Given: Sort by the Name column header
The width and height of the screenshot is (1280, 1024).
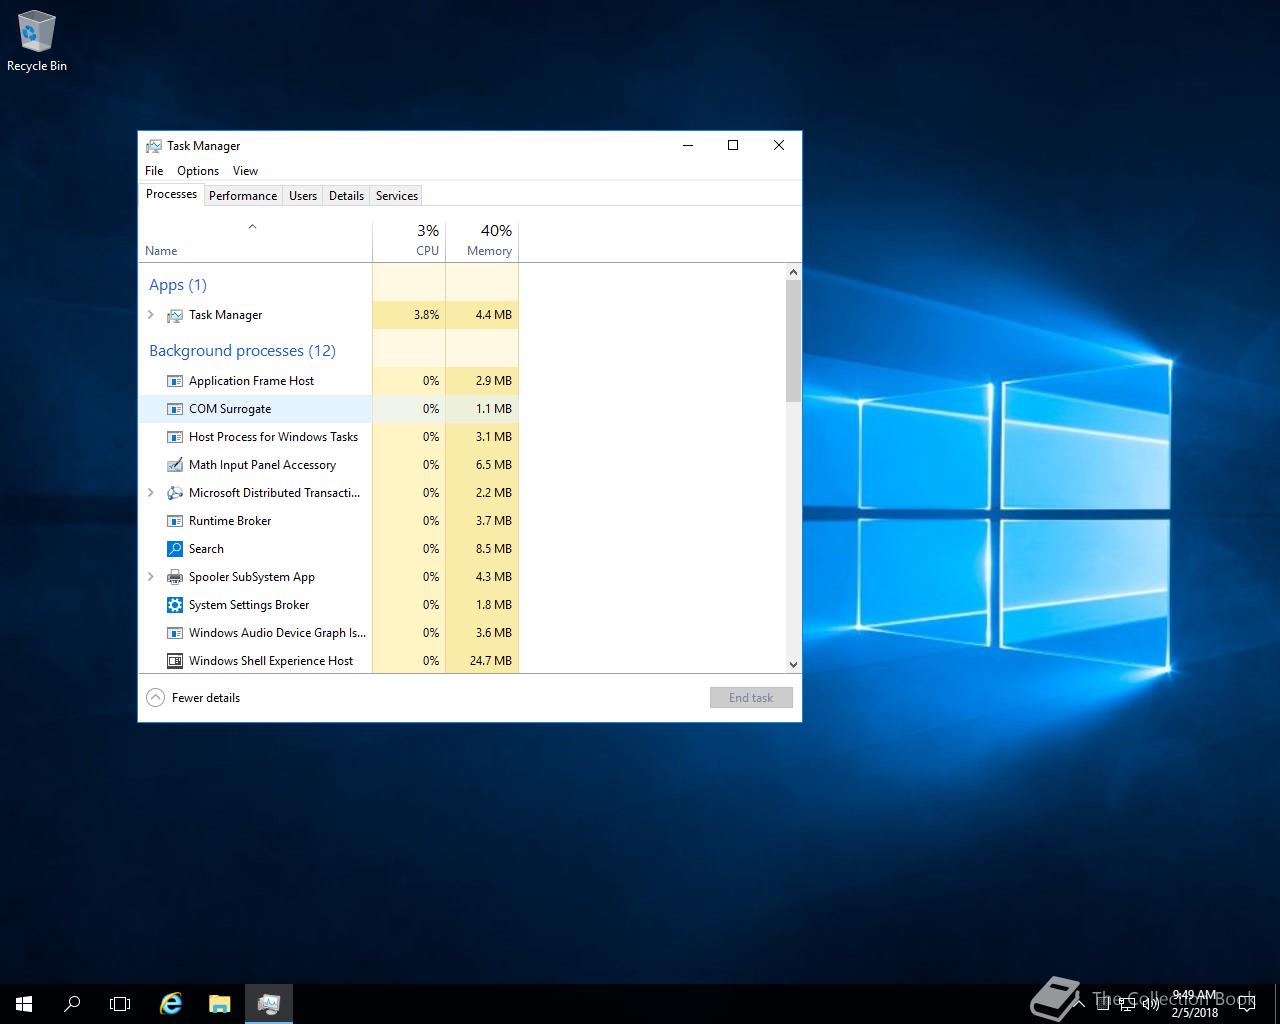Looking at the screenshot, I should [x=255, y=241].
